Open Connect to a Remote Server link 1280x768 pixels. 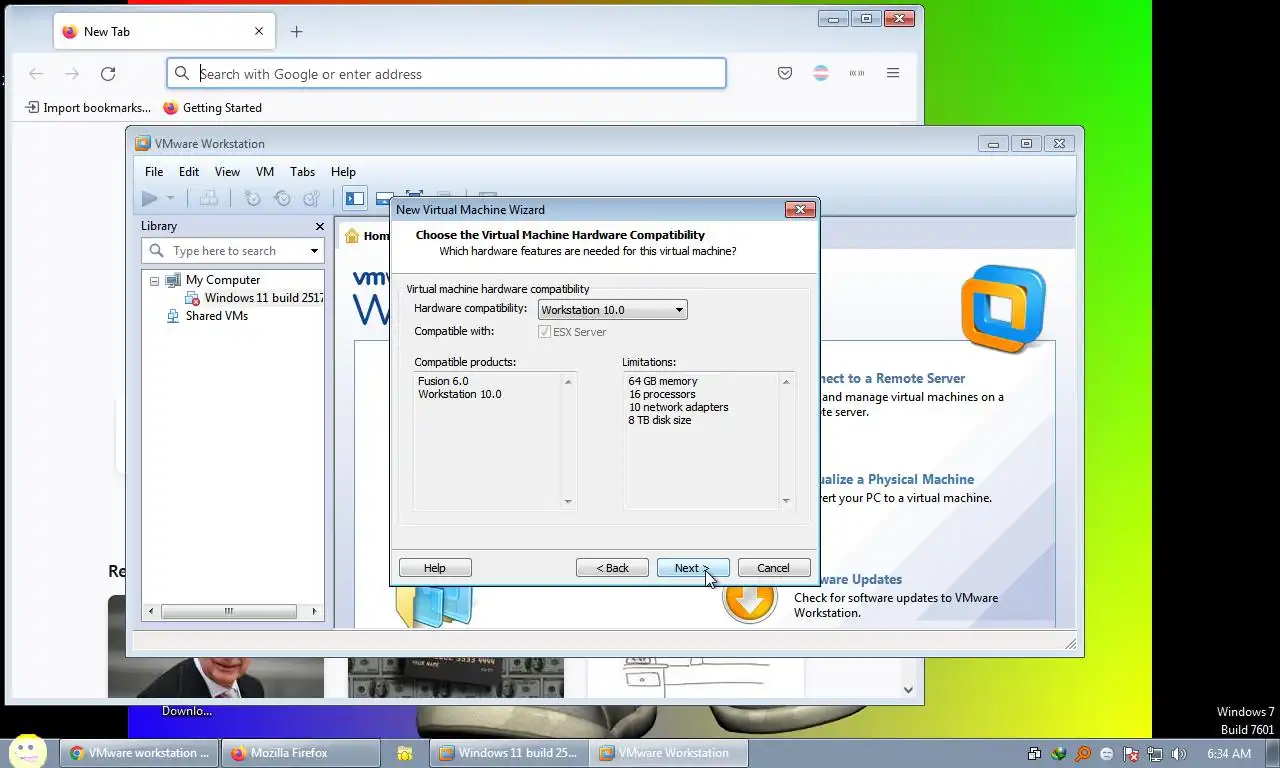(x=892, y=379)
